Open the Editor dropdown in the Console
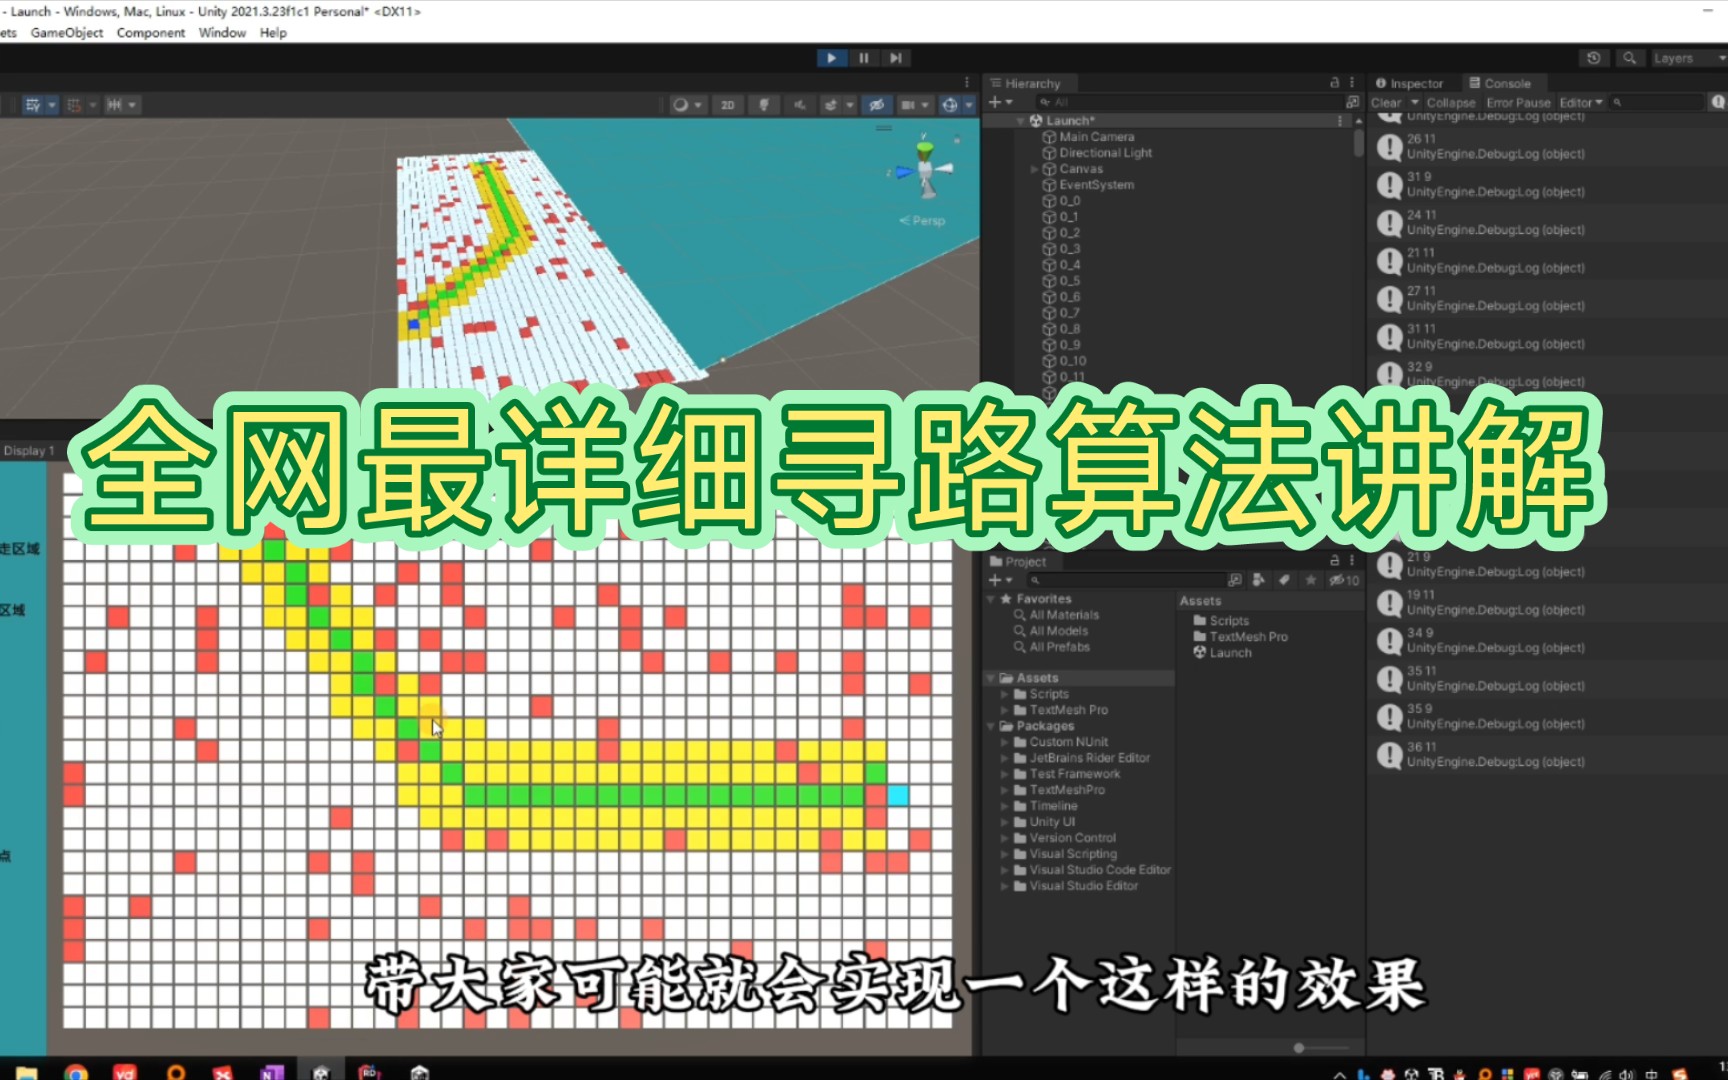The image size is (1728, 1080). tap(1579, 102)
